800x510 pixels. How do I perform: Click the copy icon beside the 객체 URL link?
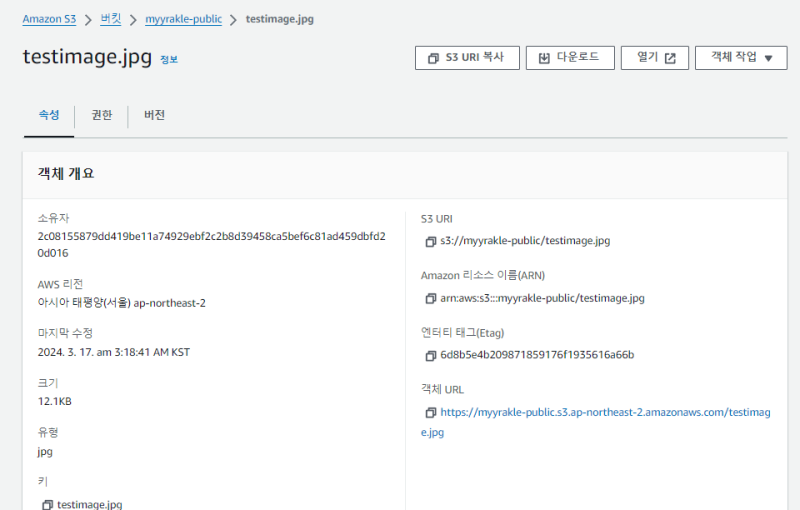431,412
